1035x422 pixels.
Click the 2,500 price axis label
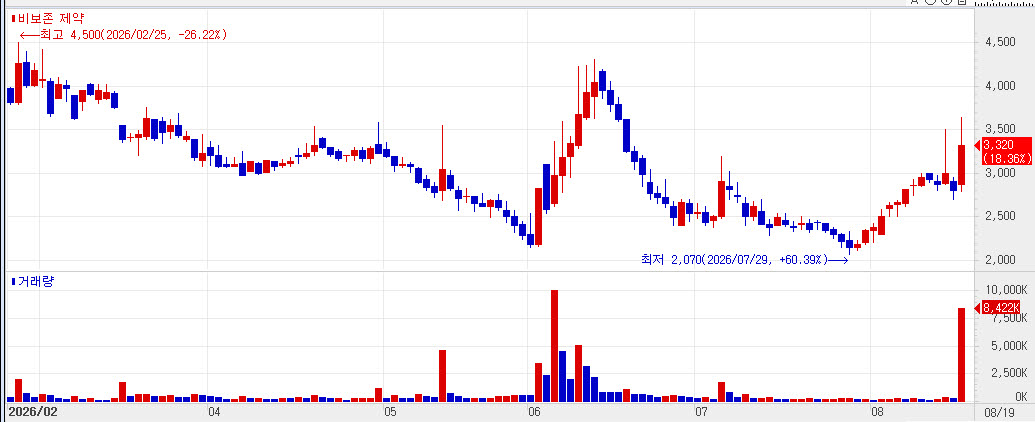pos(999,217)
